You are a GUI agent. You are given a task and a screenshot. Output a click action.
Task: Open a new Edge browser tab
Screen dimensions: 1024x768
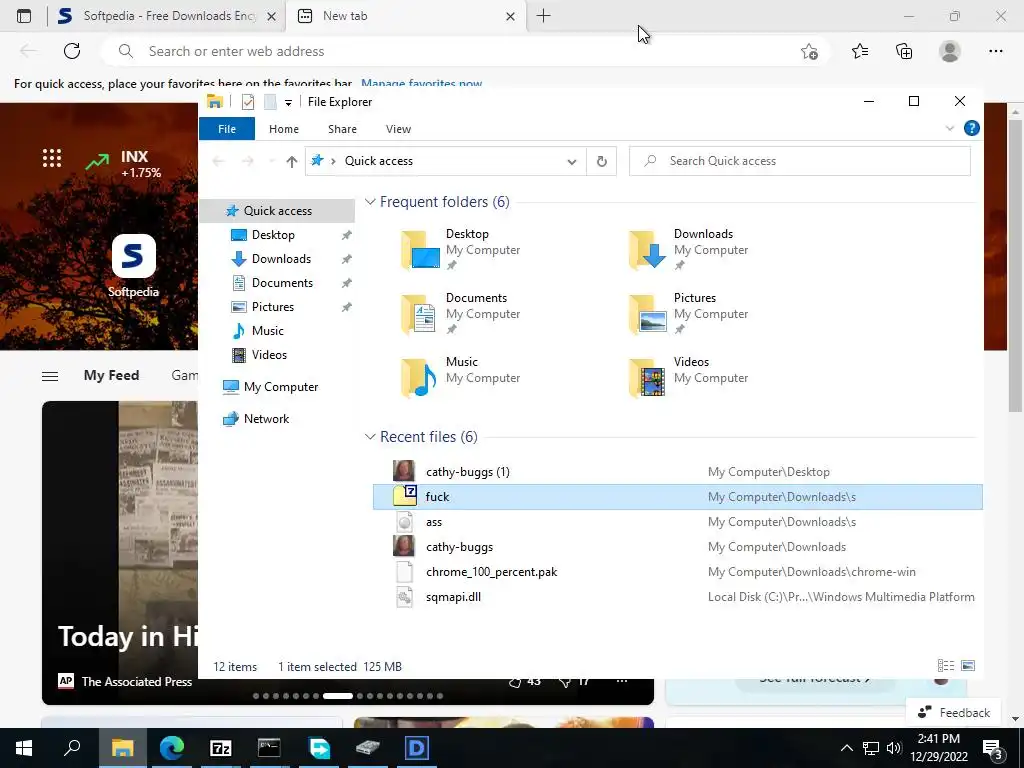543,16
